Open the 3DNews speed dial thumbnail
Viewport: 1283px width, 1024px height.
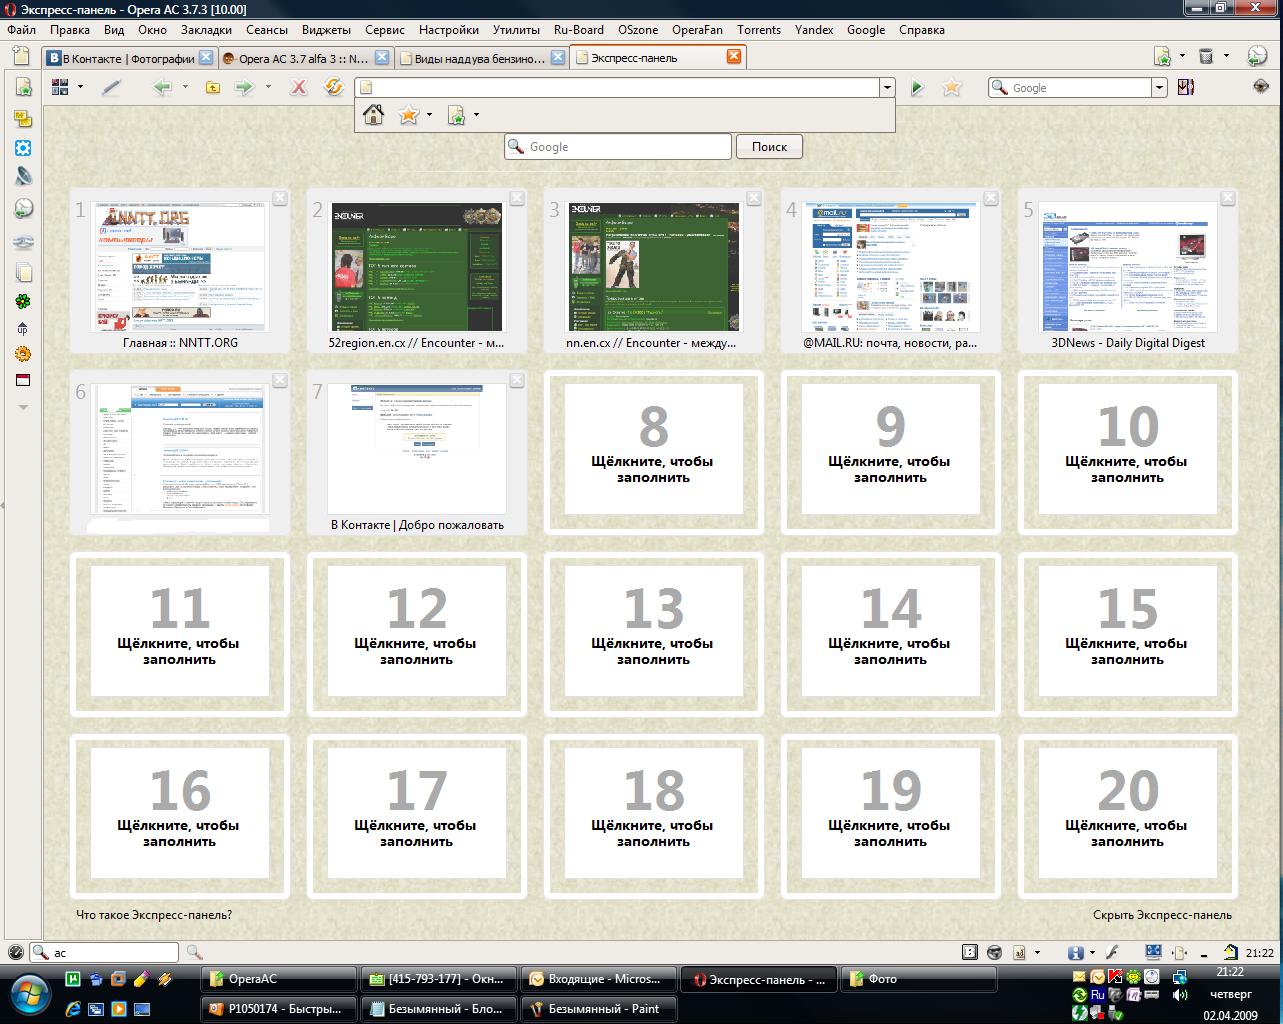[1127, 267]
